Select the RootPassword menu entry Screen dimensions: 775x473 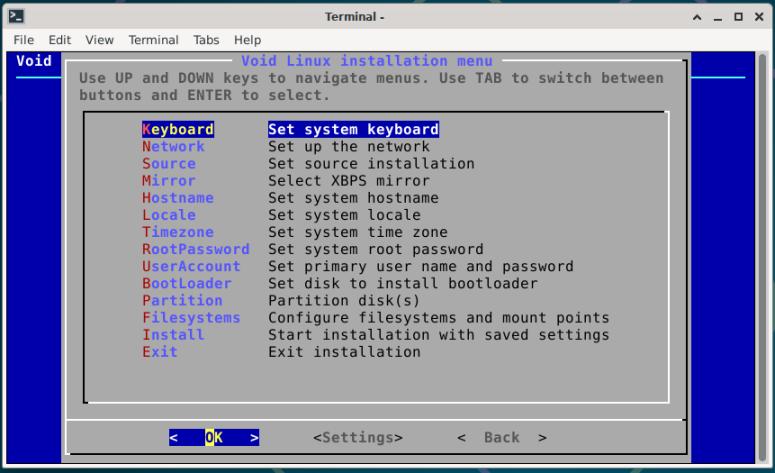click(196, 249)
